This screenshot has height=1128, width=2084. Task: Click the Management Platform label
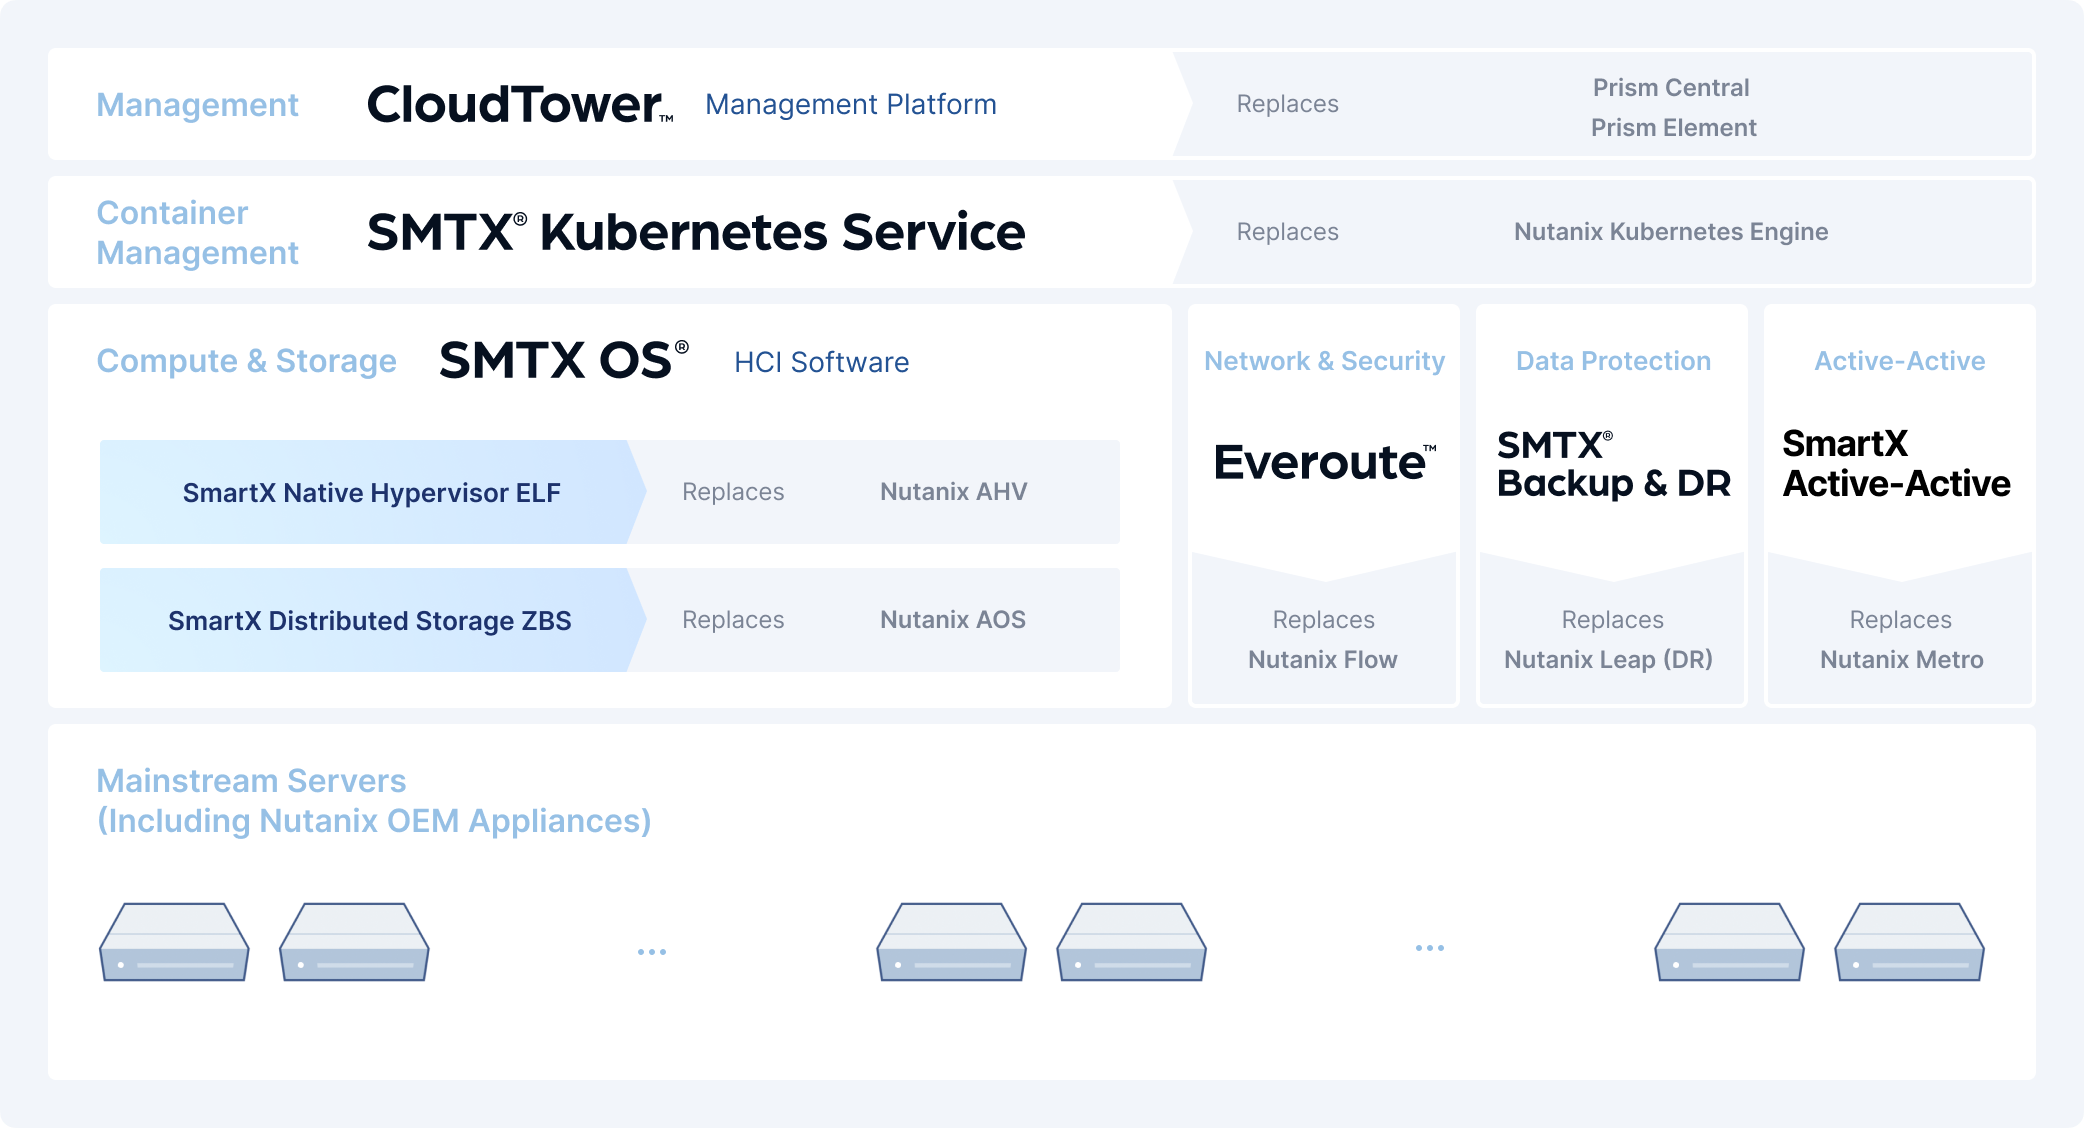click(x=851, y=104)
